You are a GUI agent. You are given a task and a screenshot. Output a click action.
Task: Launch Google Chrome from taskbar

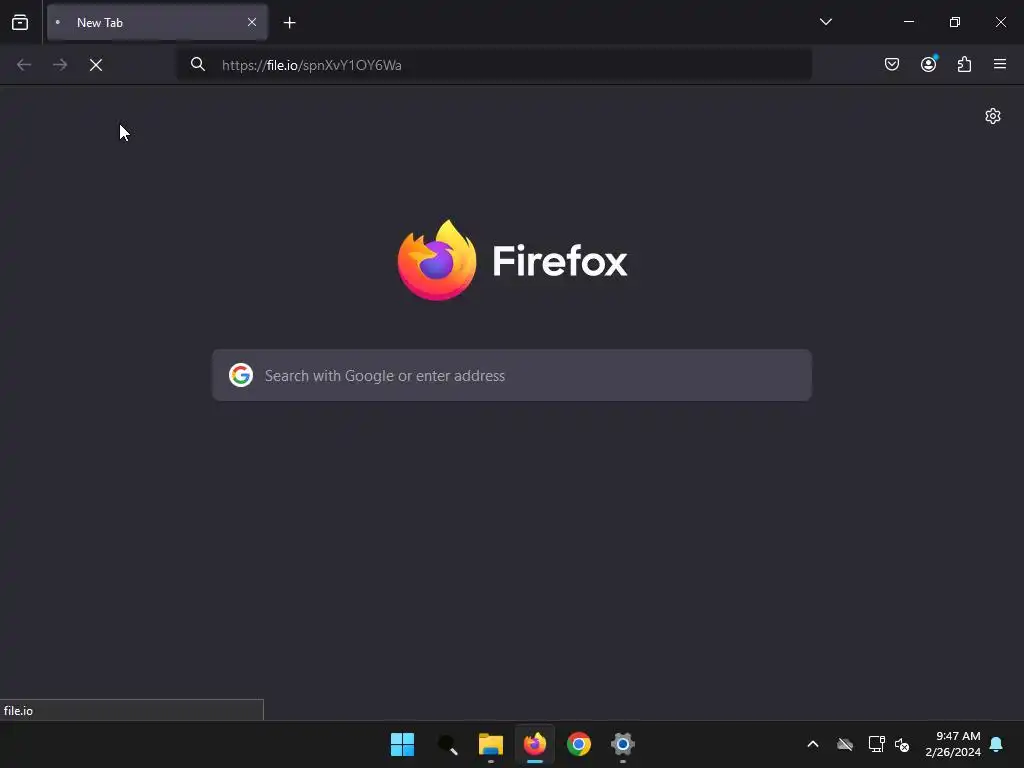tap(579, 744)
